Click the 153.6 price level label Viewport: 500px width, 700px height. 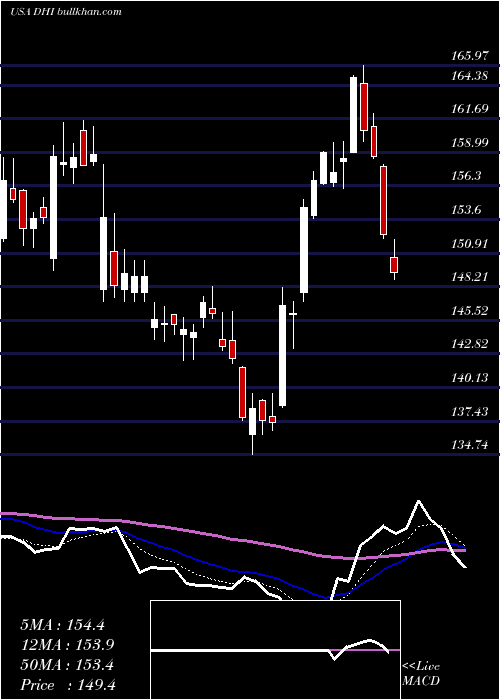[x=466, y=210]
